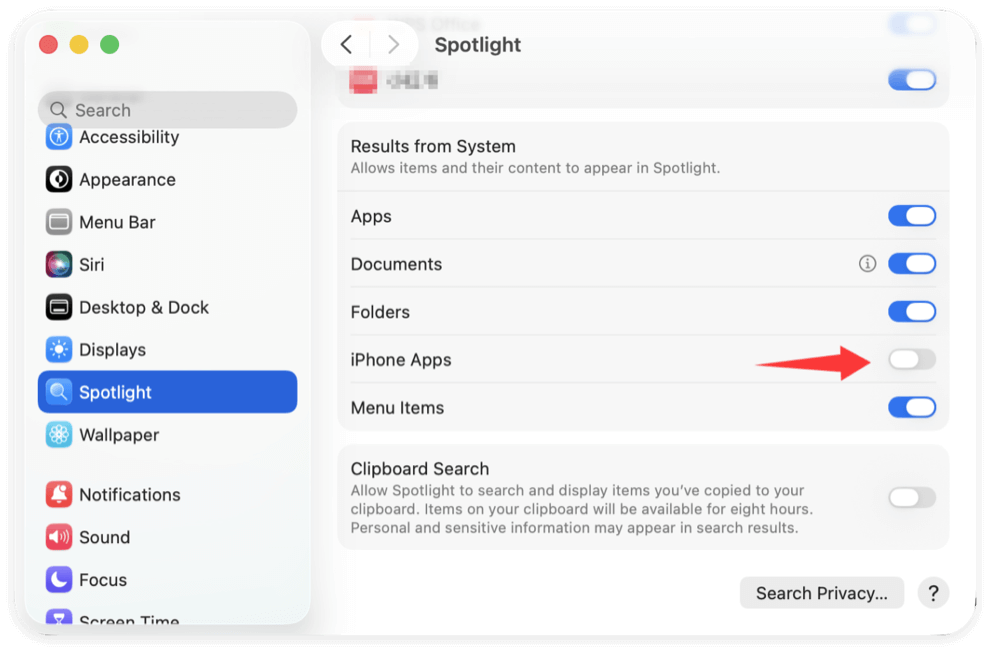The height and width of the screenshot is (653, 991).
Task: Enable iPhone Apps in Spotlight results
Action: tap(911, 359)
